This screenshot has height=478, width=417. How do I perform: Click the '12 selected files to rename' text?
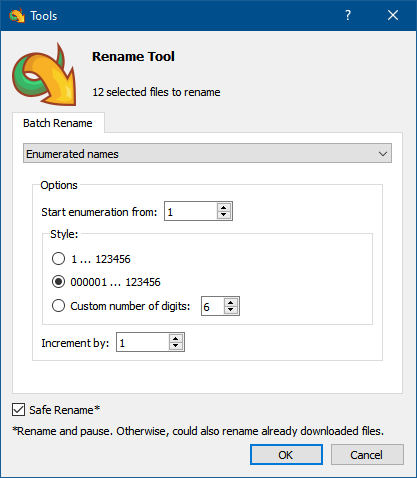click(x=156, y=92)
